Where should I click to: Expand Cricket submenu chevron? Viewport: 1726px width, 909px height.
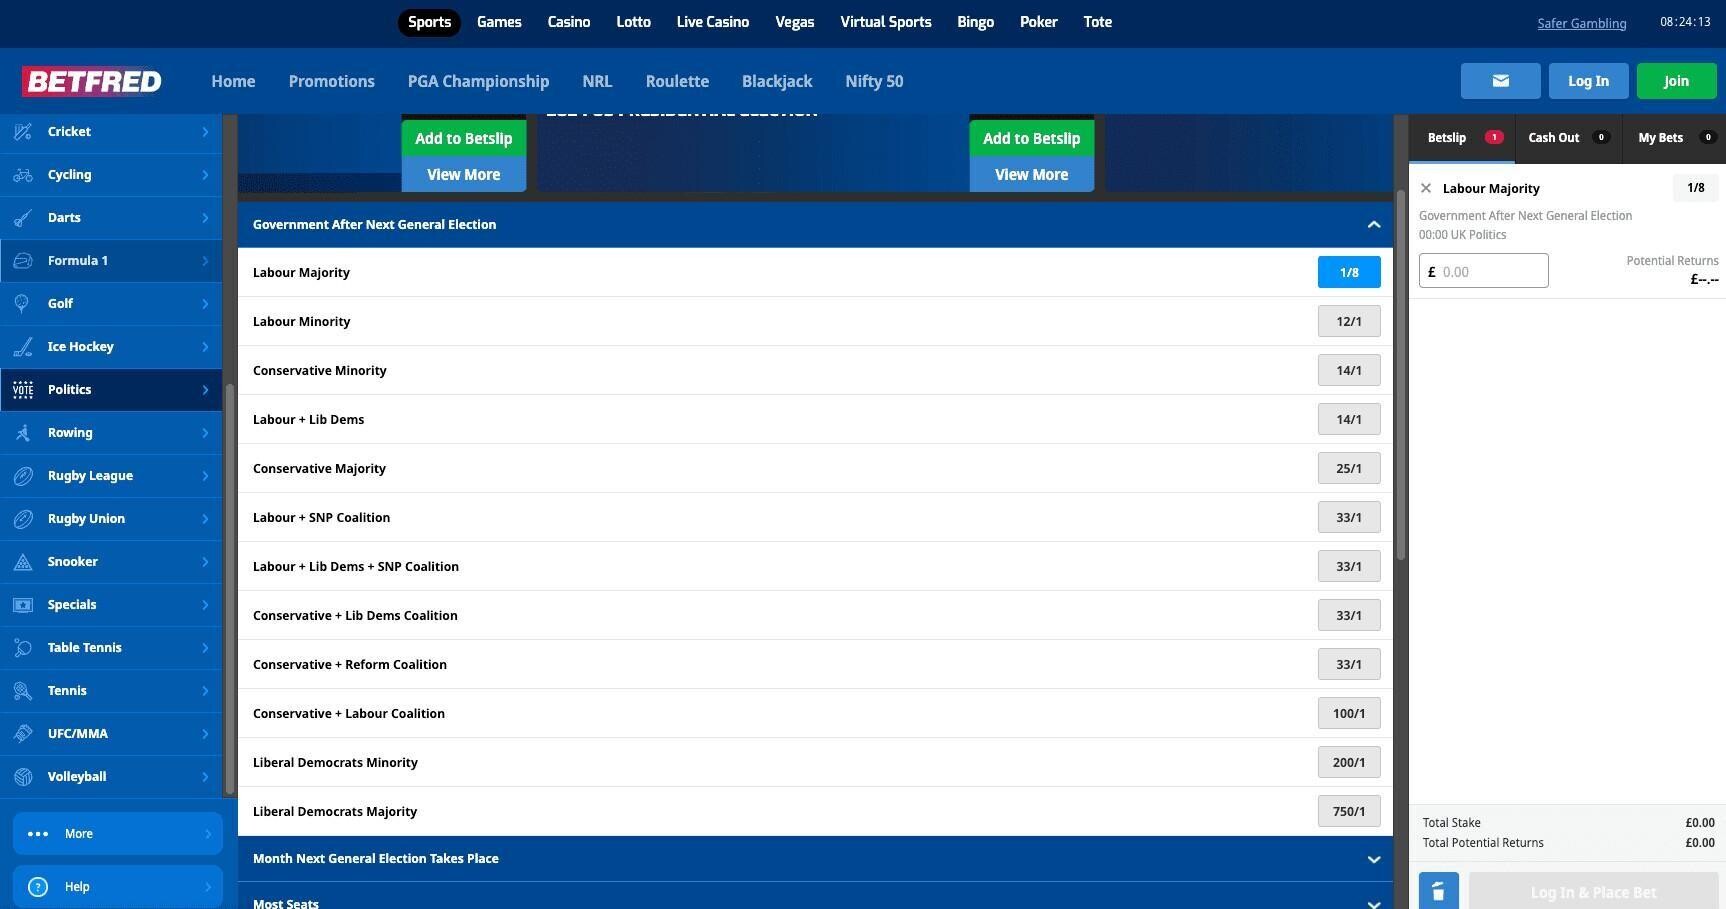[205, 131]
